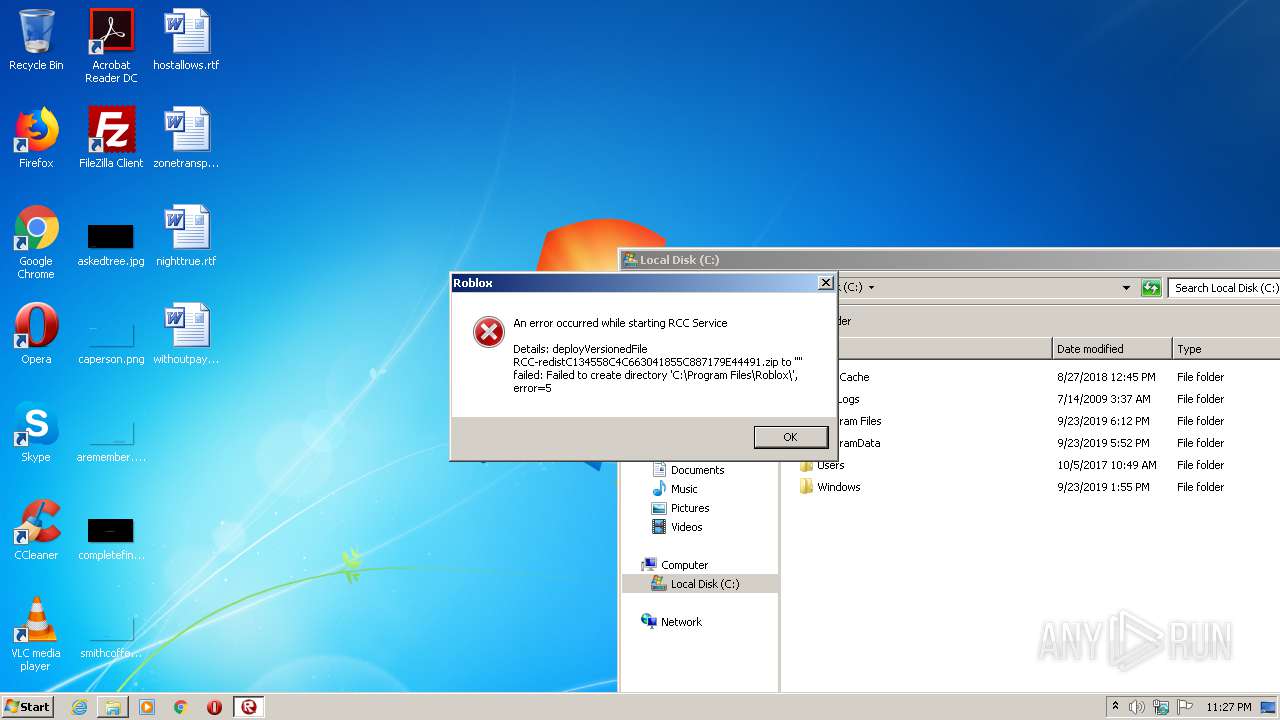The width and height of the screenshot is (1280, 720).
Task: Launch Firefox from the desktop
Action: coord(36,138)
